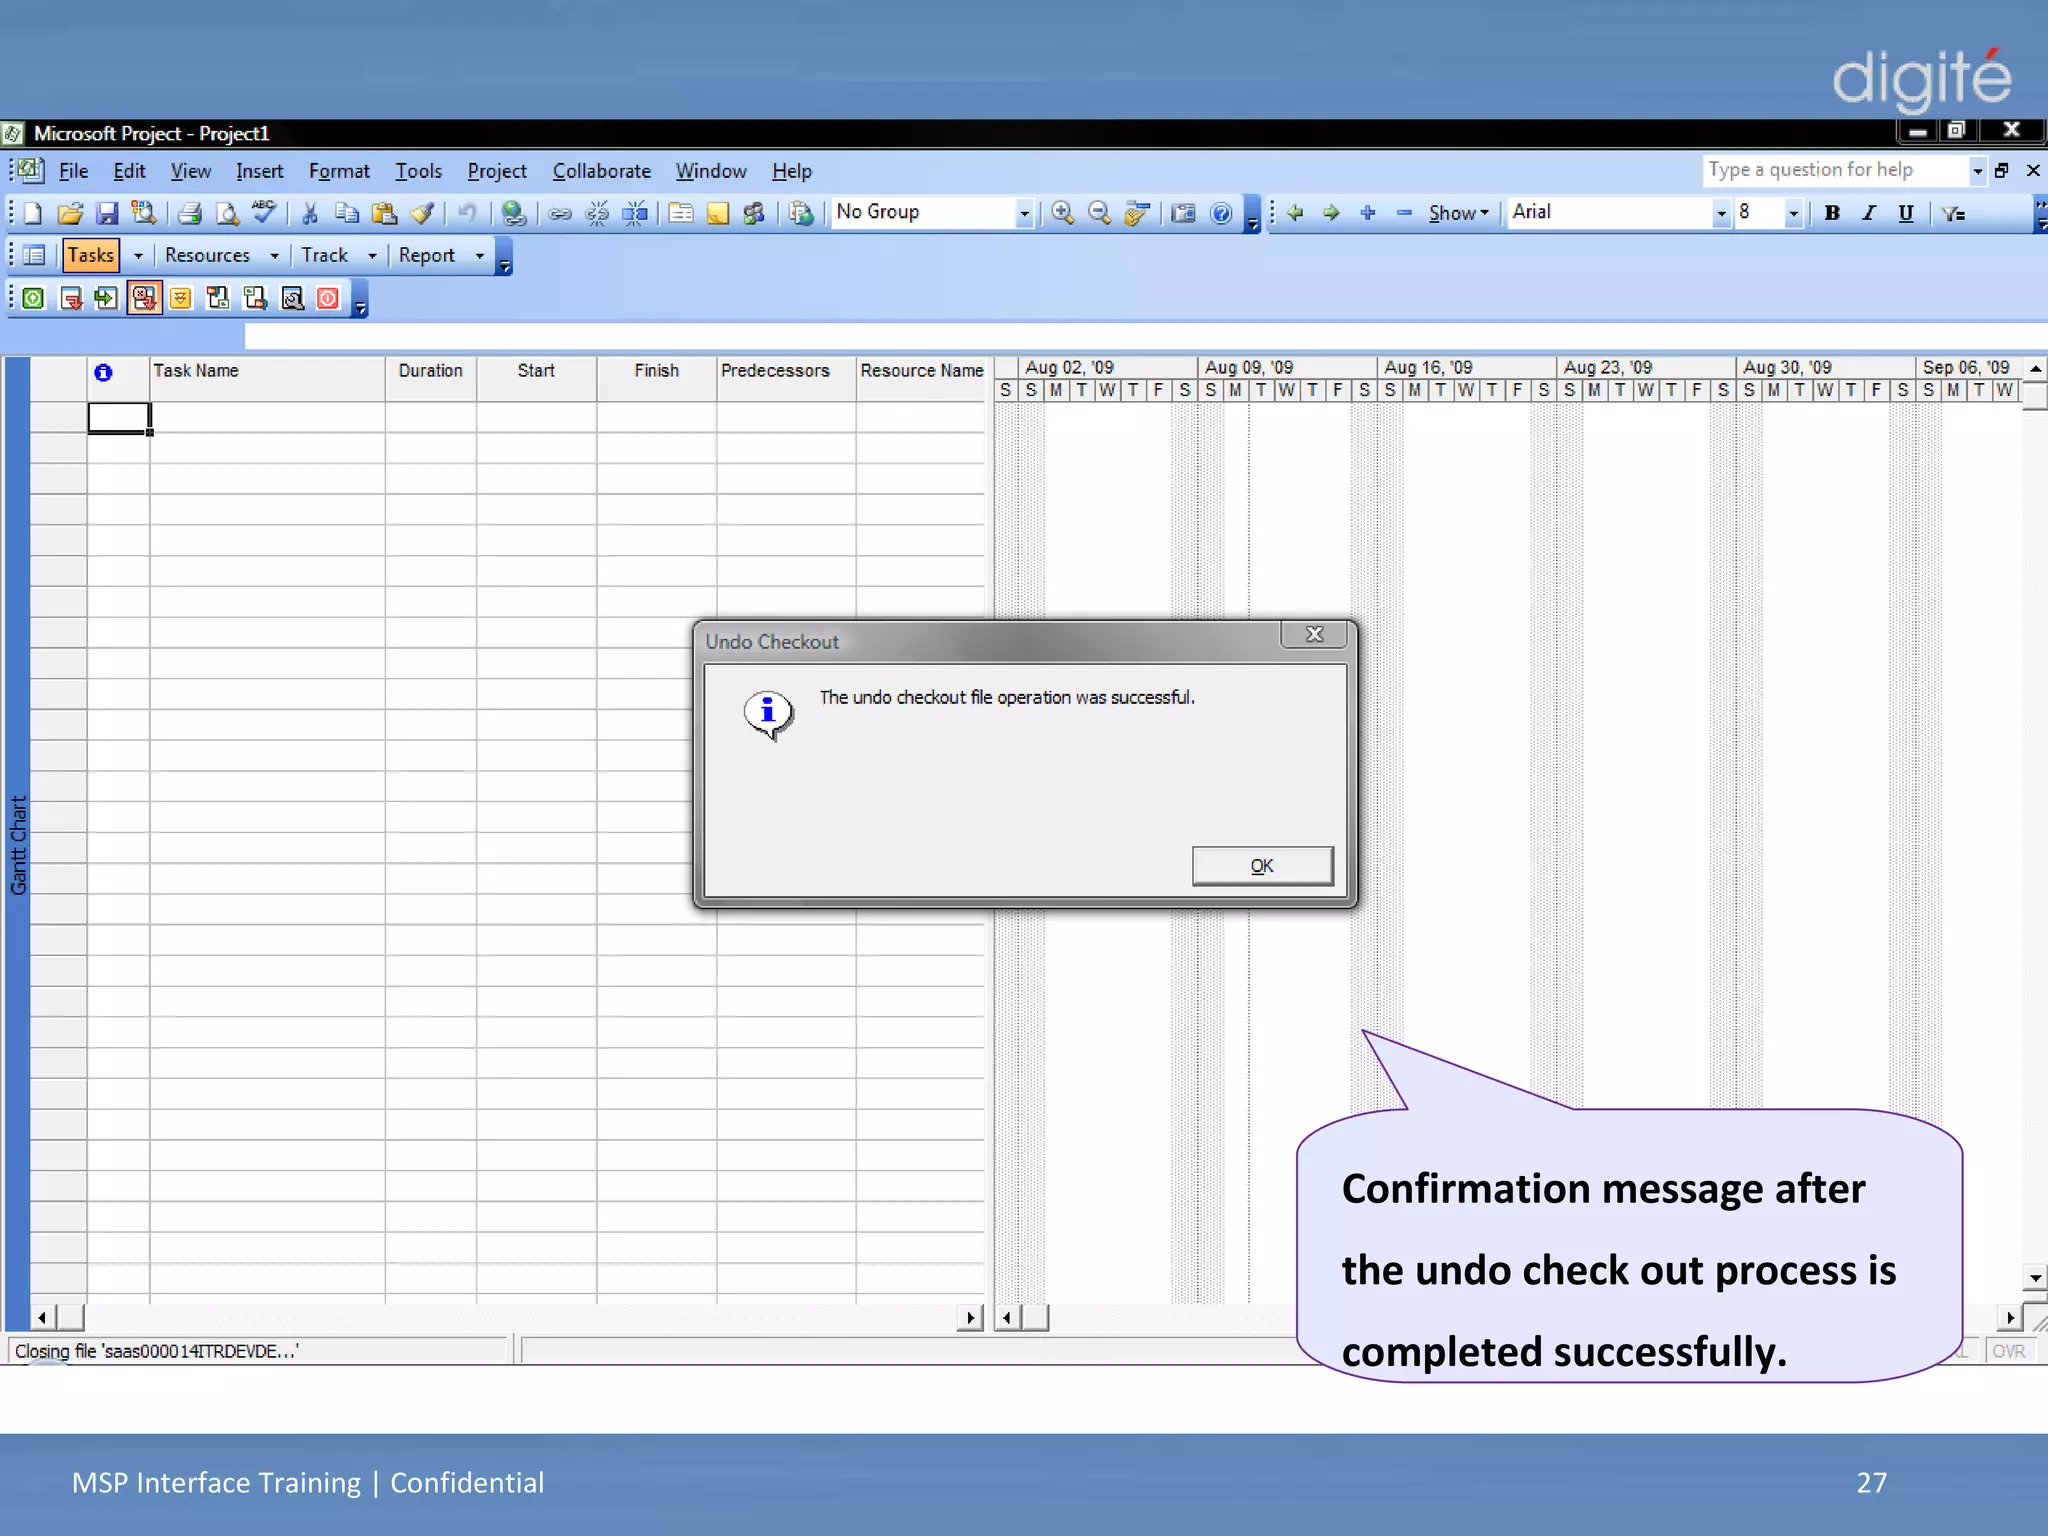Indent the task with the right green arrow
Viewport: 2048px width, 1536px height.
point(1331,213)
